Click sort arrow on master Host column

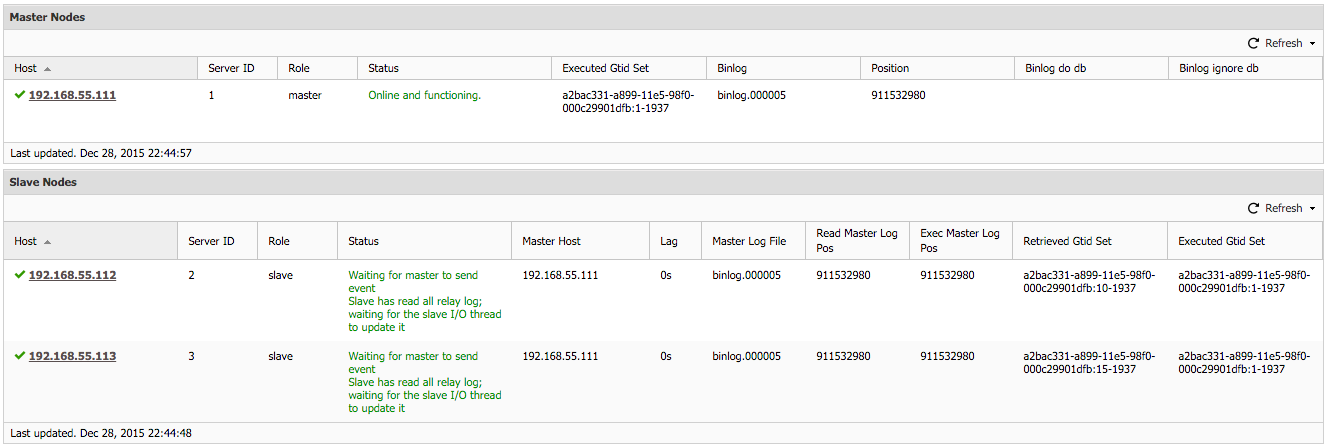click(47, 69)
